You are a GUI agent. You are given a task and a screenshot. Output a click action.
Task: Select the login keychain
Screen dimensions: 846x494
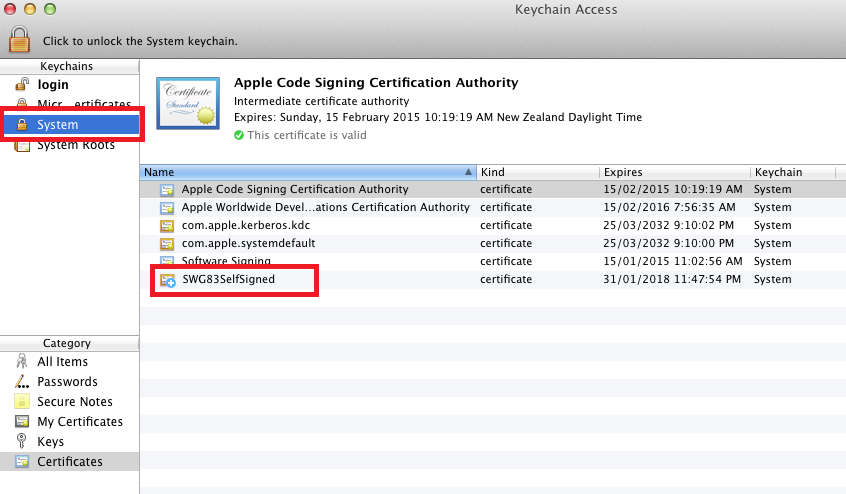(x=52, y=85)
